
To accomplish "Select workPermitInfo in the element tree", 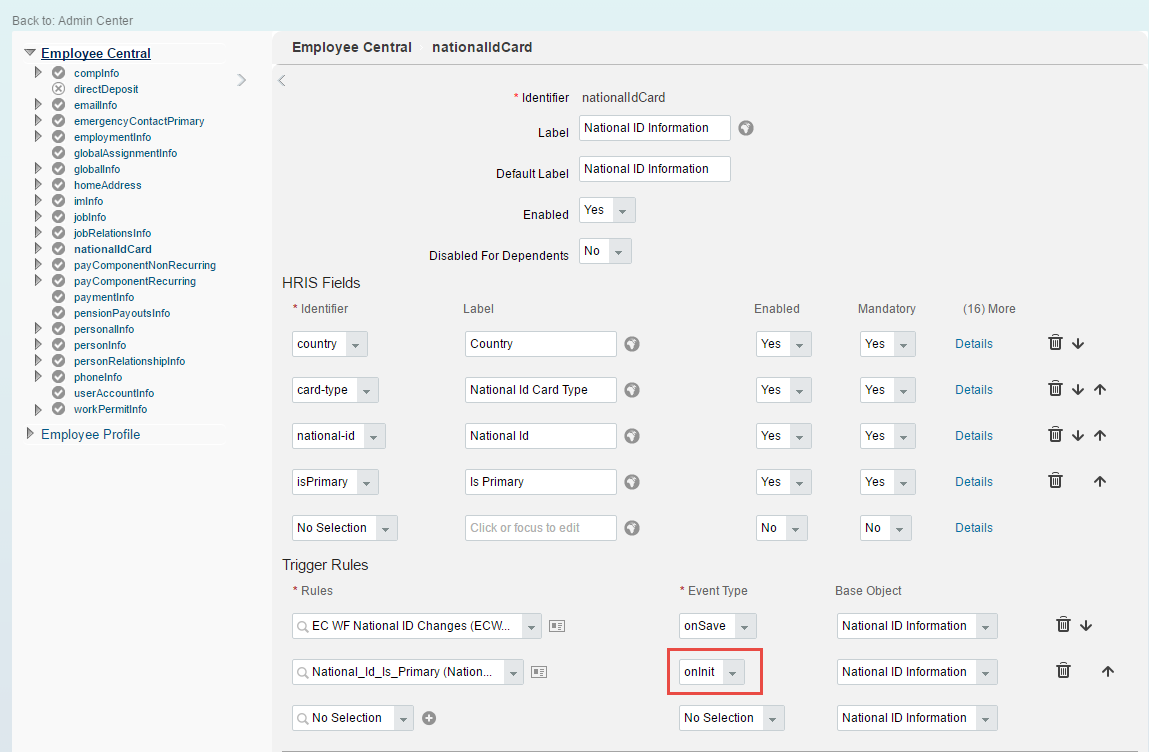I will 110,409.
